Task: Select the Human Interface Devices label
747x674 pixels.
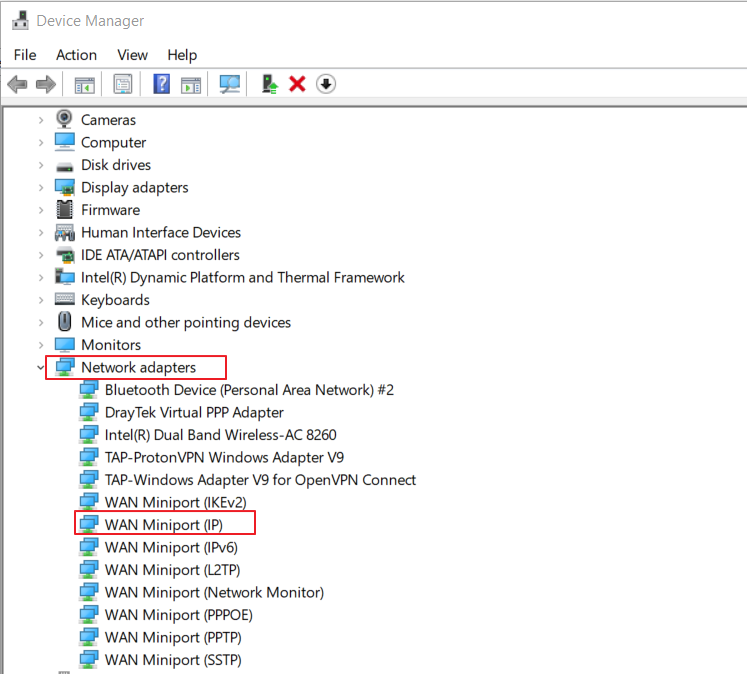Action: (161, 232)
